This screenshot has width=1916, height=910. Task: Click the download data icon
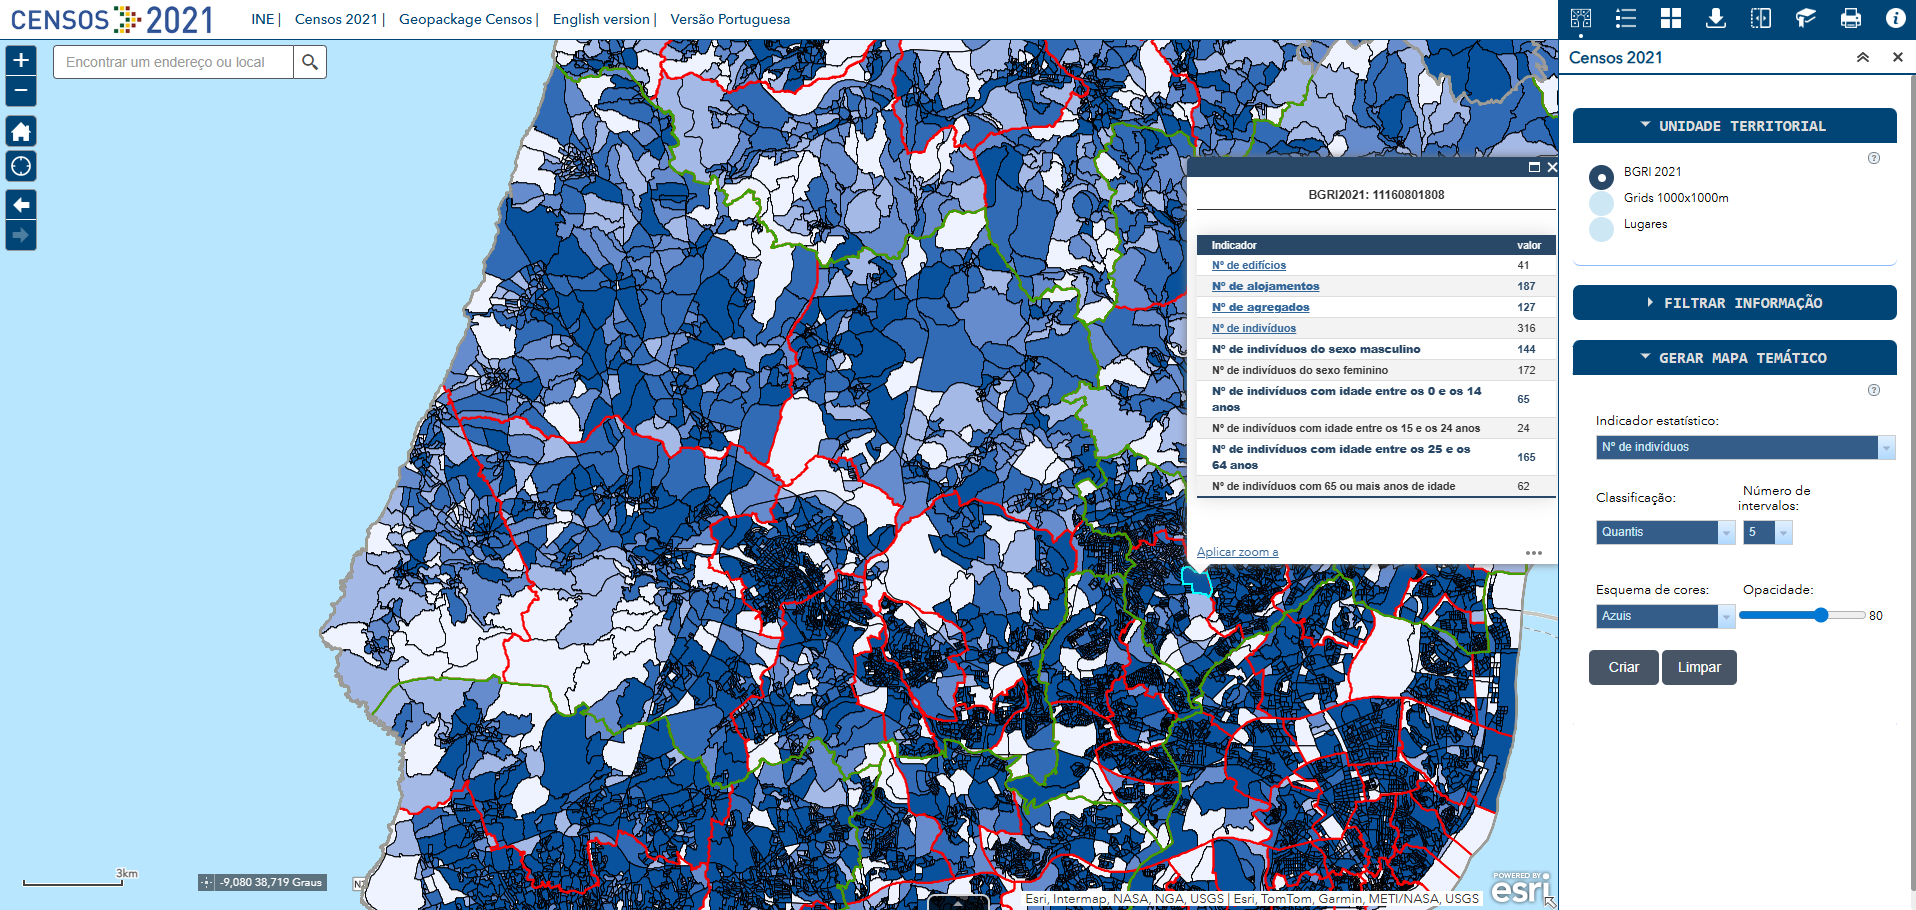(x=1716, y=18)
